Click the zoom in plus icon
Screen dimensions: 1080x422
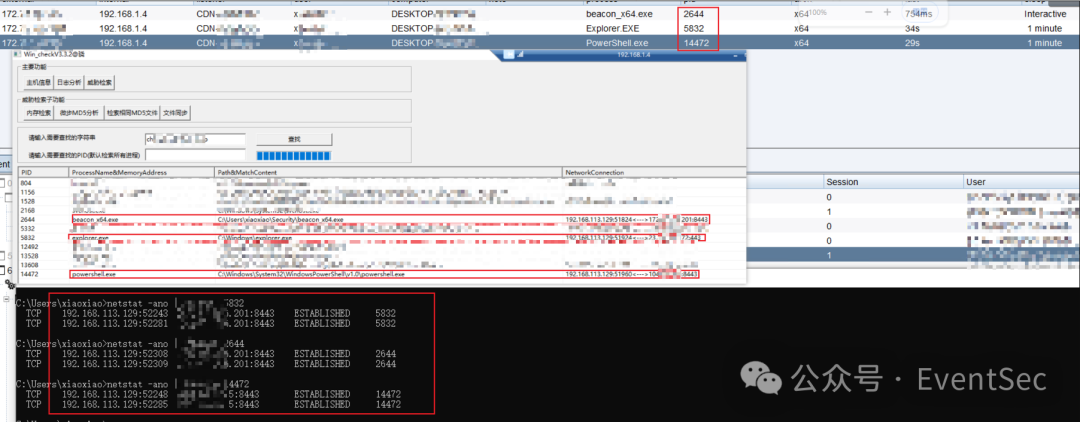(887, 12)
